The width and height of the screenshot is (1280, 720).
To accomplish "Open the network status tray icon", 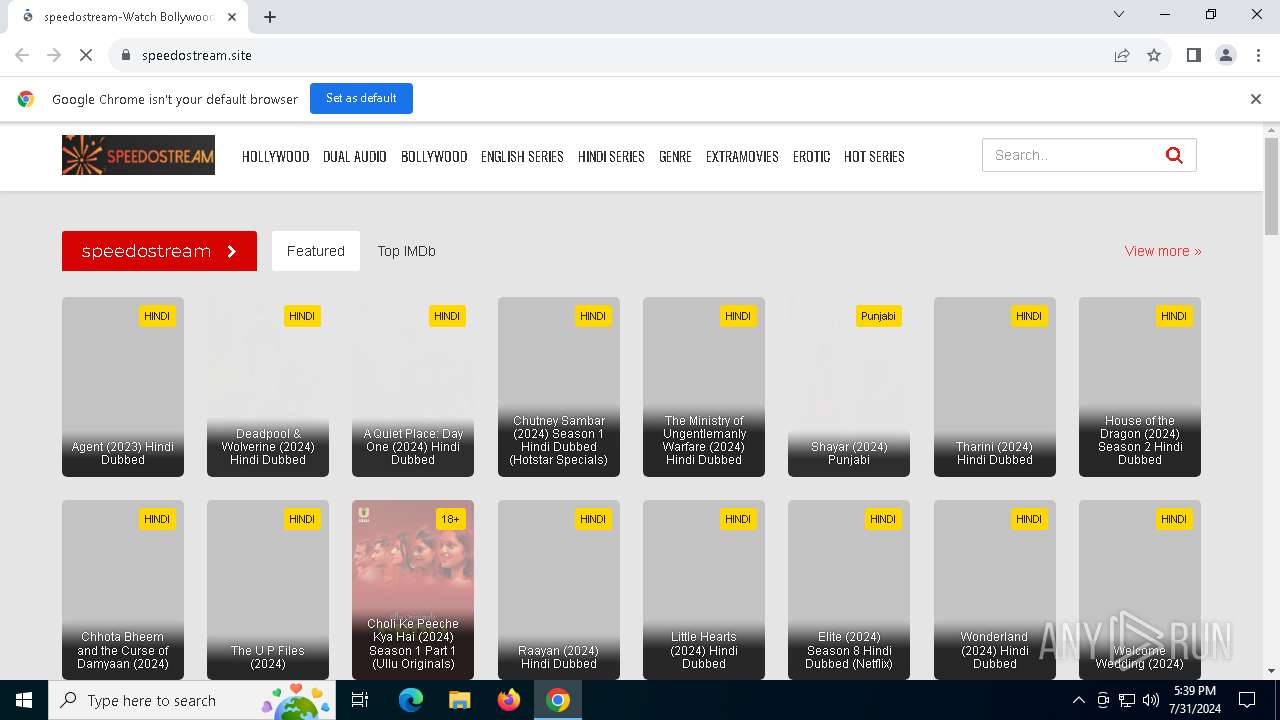I will [1127, 700].
